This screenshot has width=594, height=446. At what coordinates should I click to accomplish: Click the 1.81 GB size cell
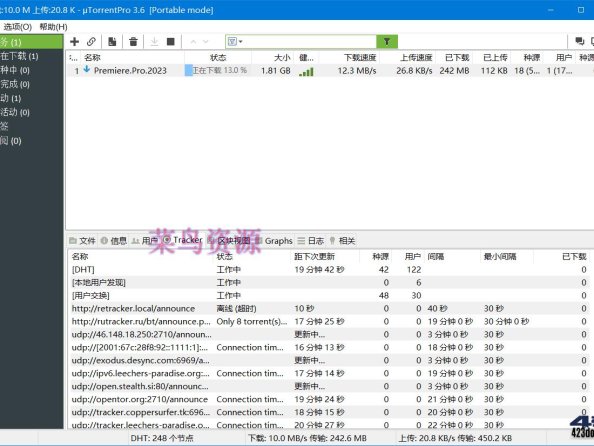click(276, 70)
